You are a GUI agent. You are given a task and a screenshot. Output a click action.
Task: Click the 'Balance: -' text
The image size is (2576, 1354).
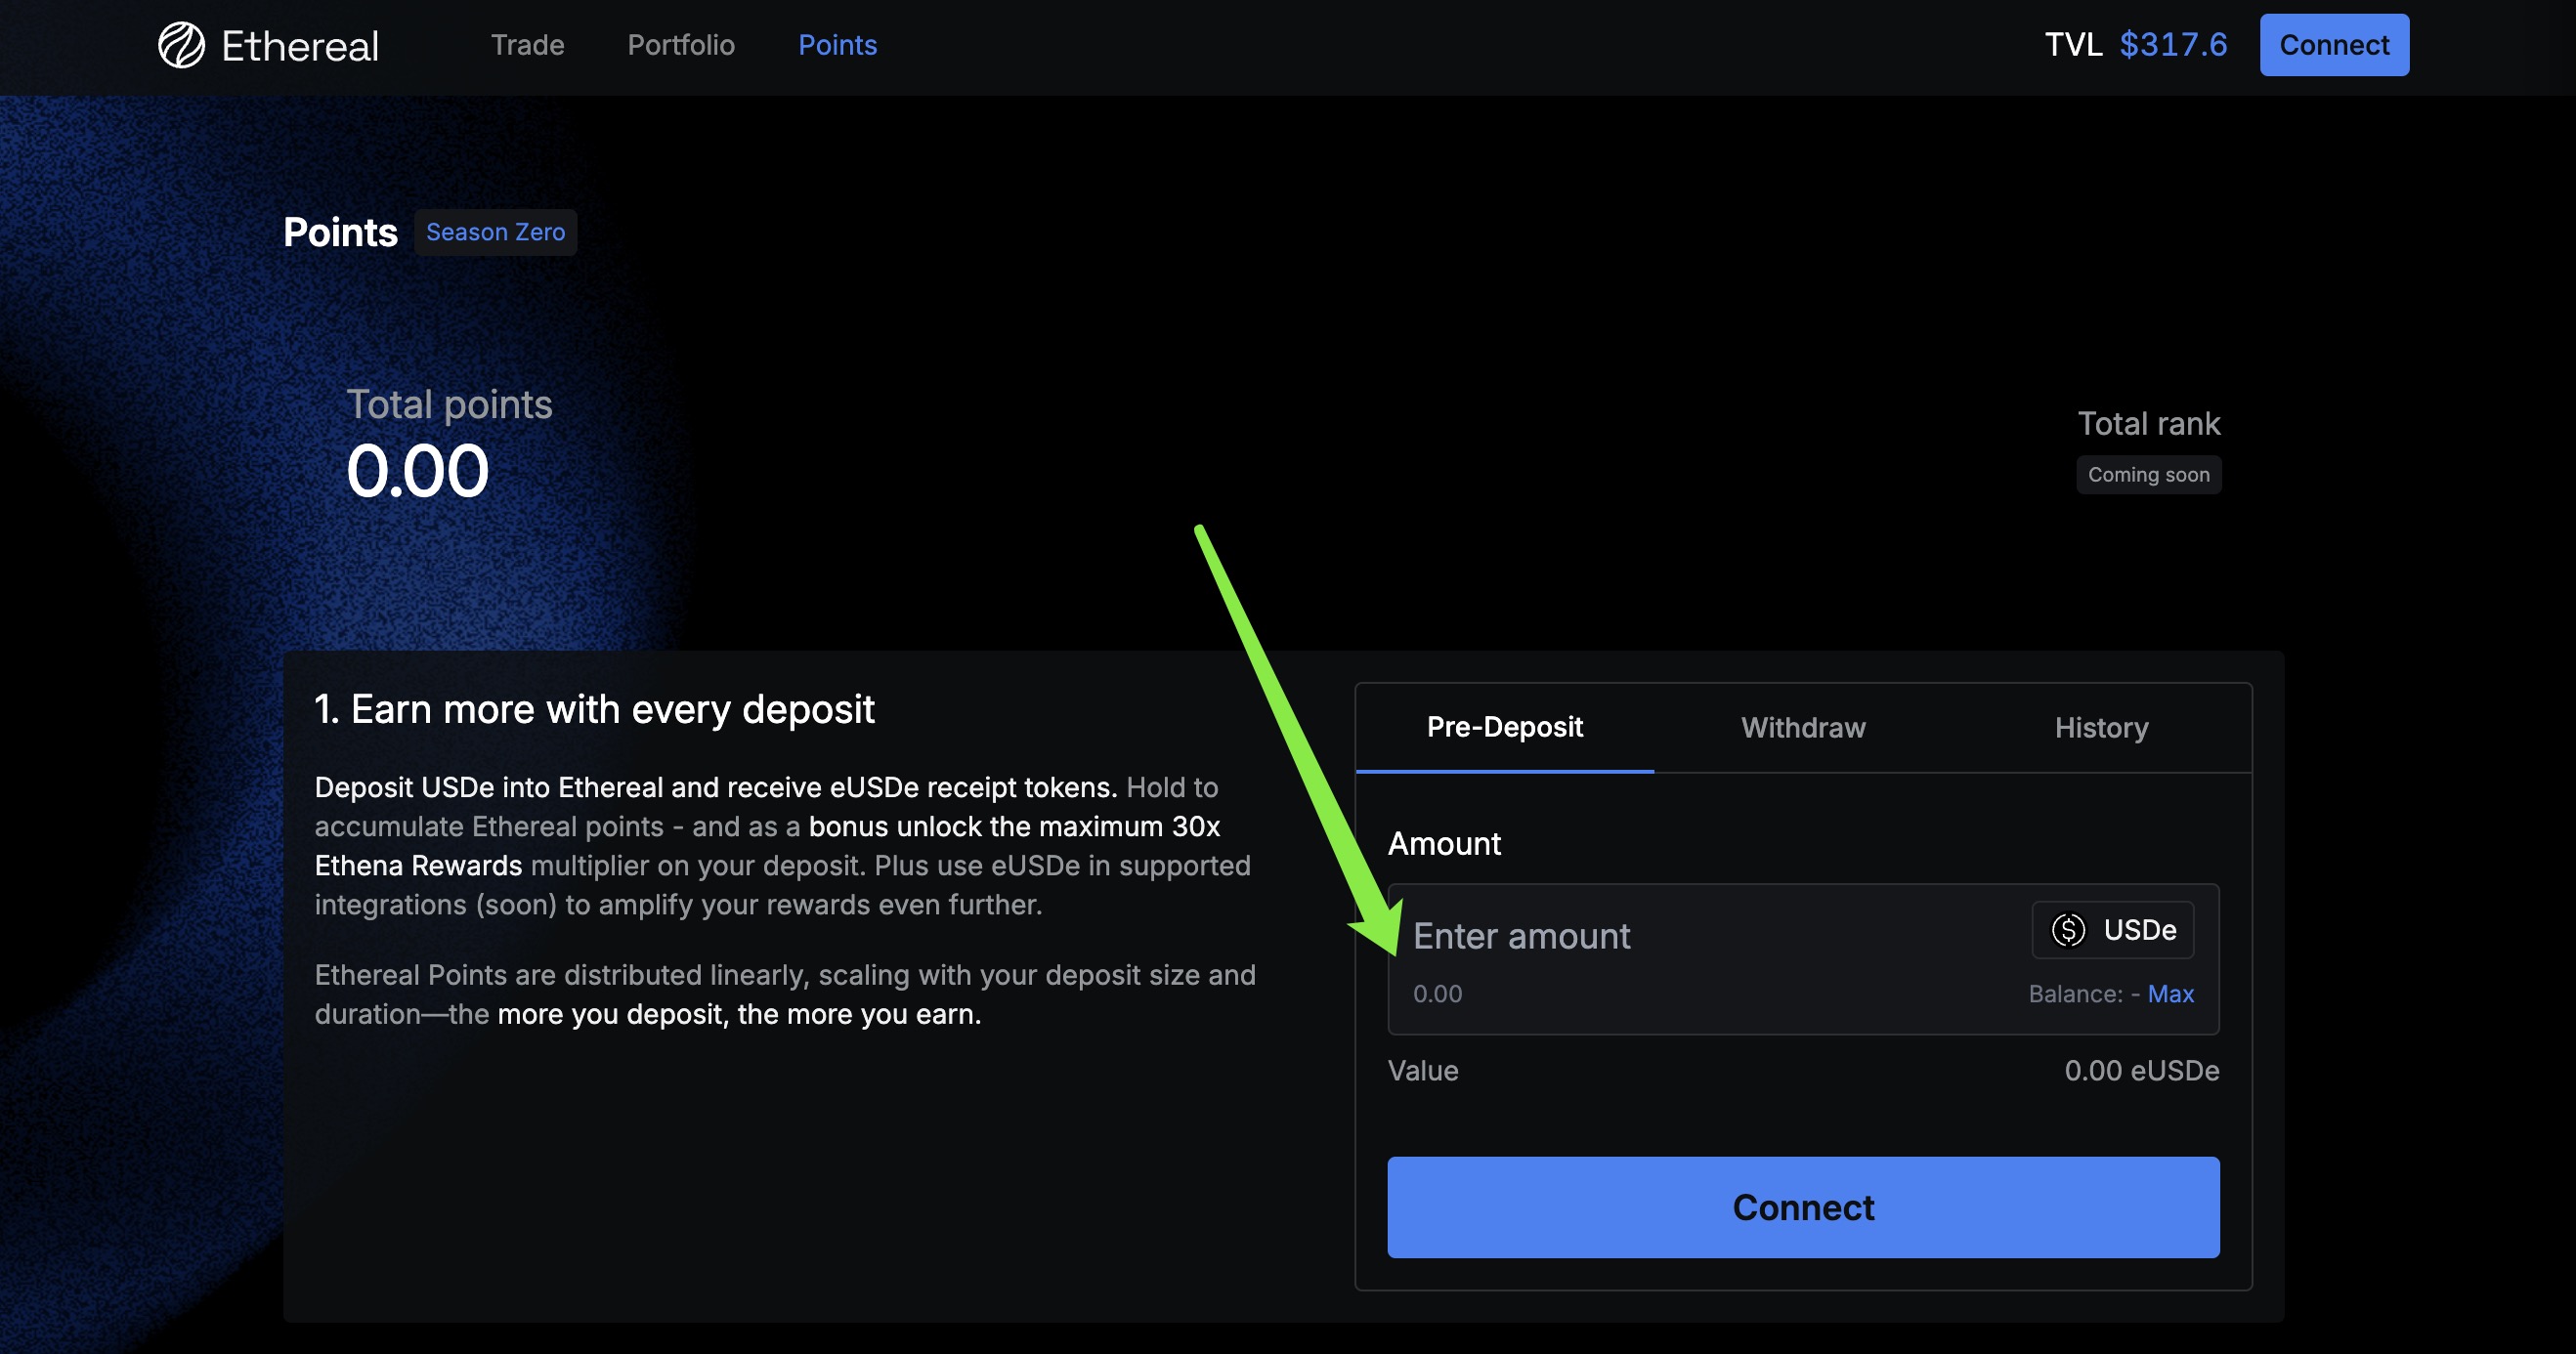[x=2083, y=994]
